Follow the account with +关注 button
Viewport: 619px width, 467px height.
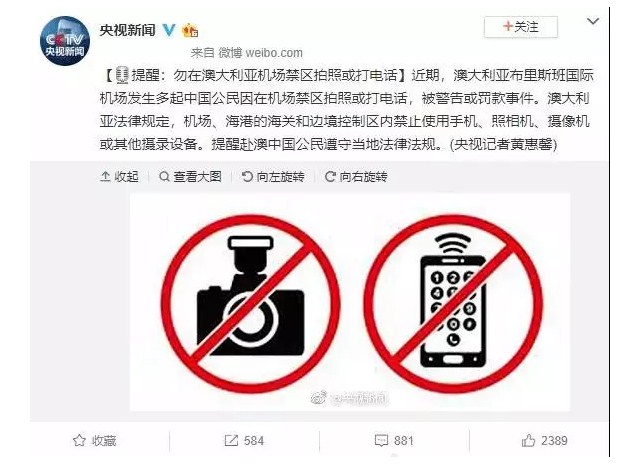[x=521, y=27]
